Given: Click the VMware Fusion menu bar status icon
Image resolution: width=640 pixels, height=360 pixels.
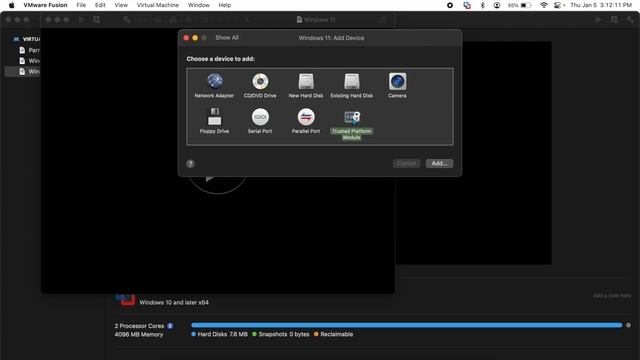Looking at the screenshot, I should tap(467, 5).
